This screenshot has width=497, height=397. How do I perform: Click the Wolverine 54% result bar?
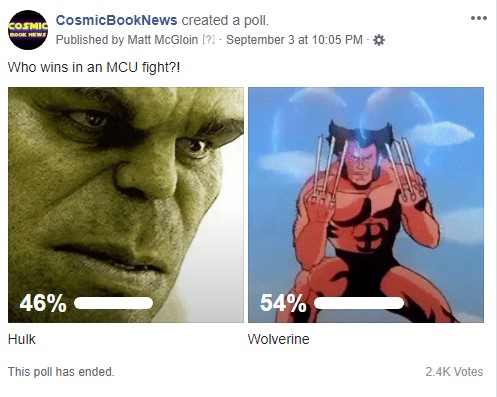pos(359,303)
